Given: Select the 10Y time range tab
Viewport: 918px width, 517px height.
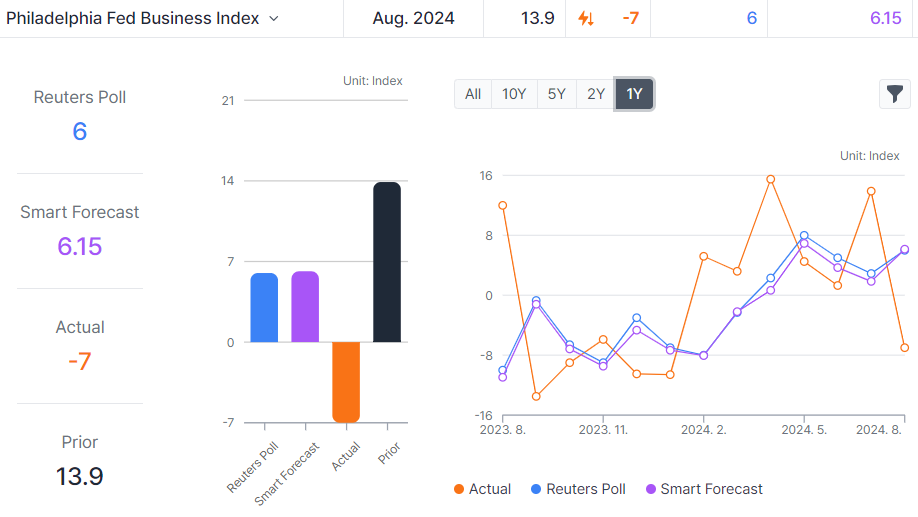Looking at the screenshot, I should pyautogui.click(x=514, y=94).
